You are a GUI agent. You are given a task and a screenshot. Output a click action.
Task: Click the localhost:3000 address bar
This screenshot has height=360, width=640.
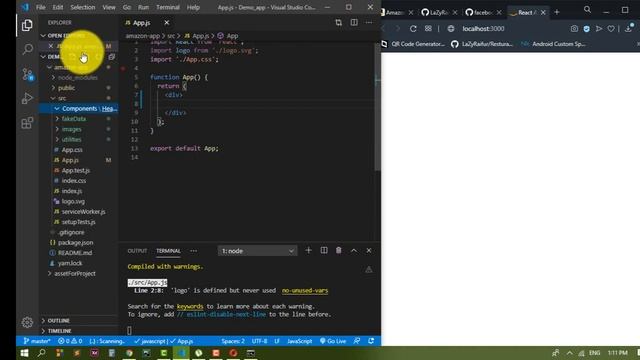[483, 29]
